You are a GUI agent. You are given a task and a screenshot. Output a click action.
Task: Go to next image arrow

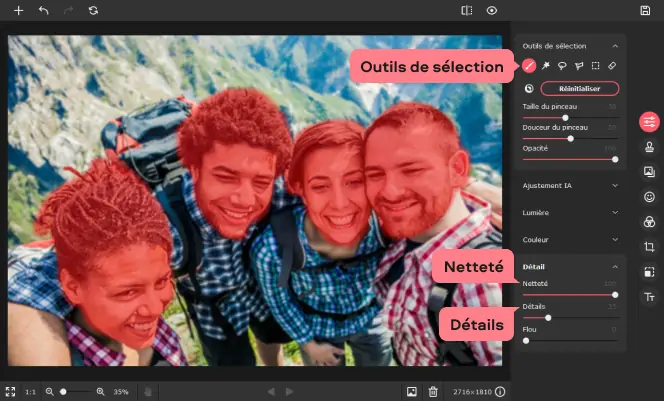pyautogui.click(x=289, y=392)
